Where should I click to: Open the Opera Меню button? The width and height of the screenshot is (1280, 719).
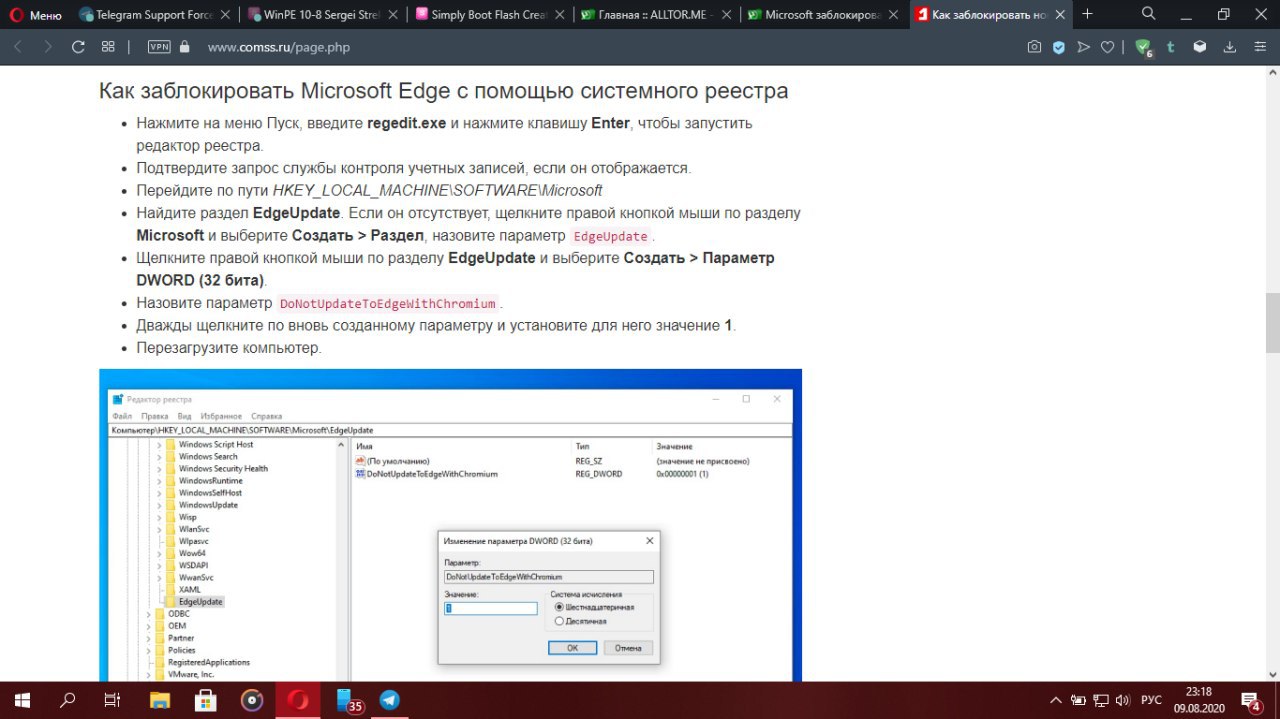coord(35,15)
